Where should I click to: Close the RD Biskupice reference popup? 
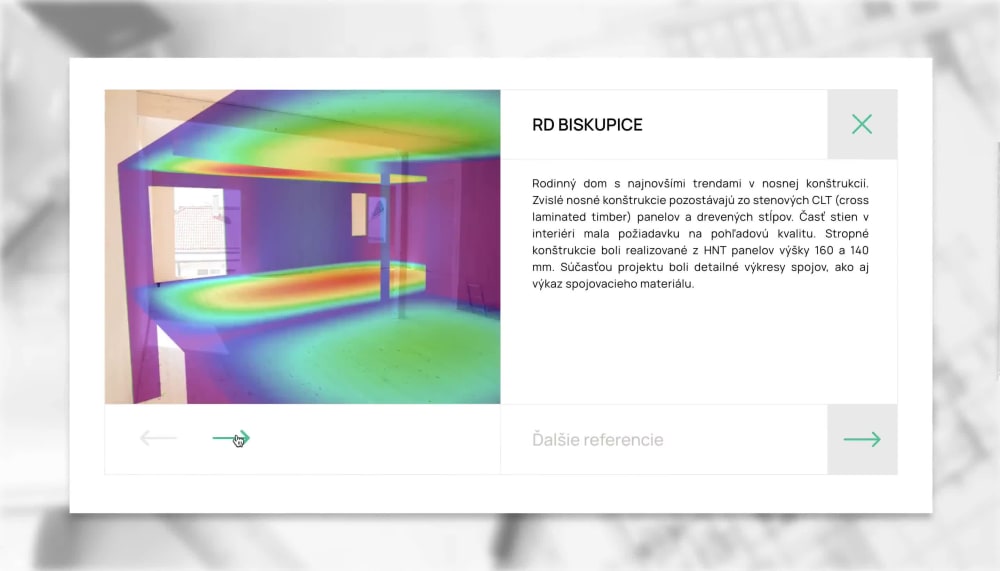(x=862, y=124)
